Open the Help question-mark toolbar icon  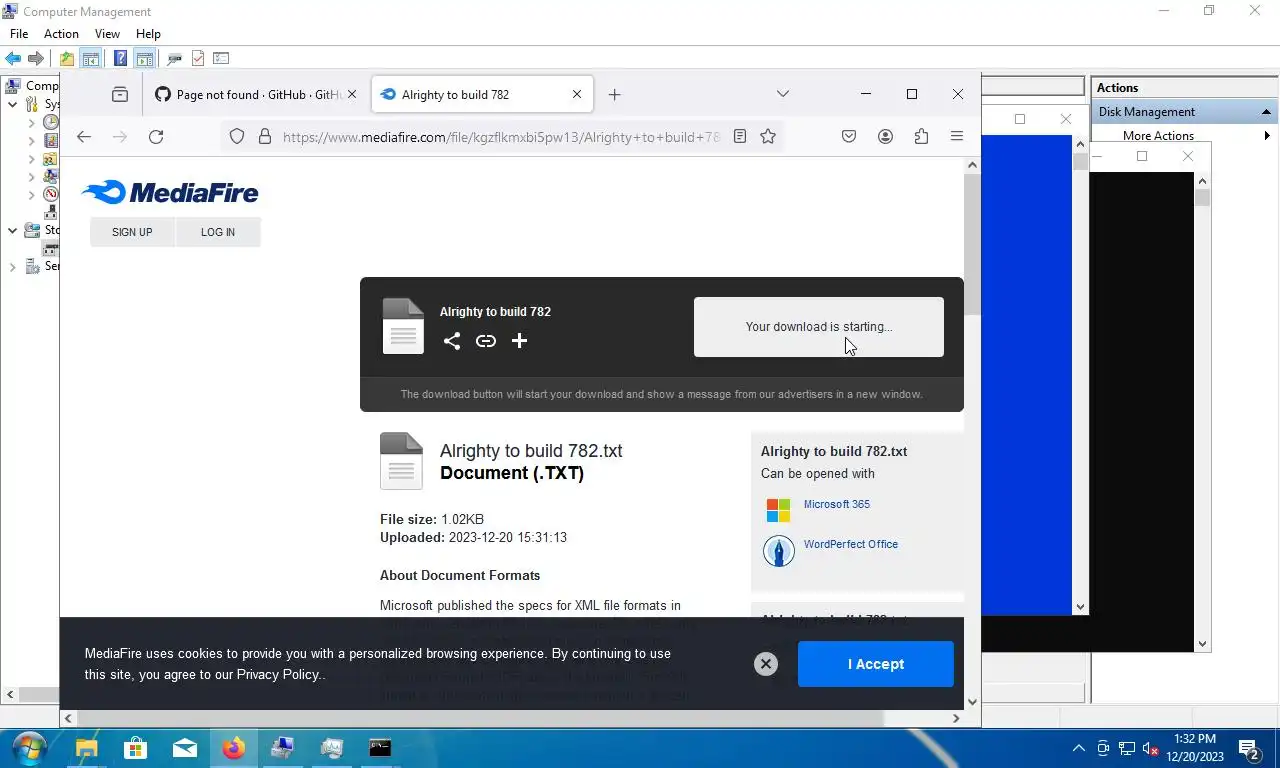[x=120, y=59]
